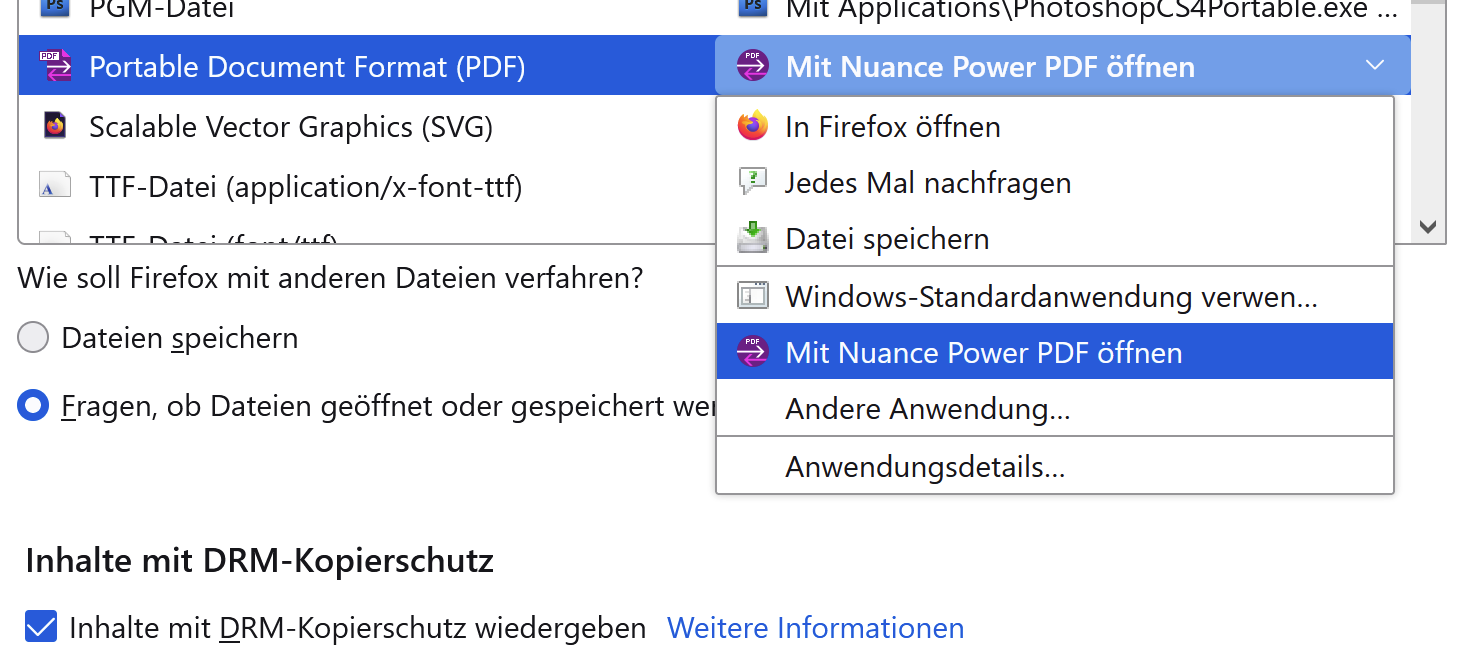Screen dimensions: 1481x659
Task: Click the Firefox icon in dropdown list
Action: [x=752, y=126]
